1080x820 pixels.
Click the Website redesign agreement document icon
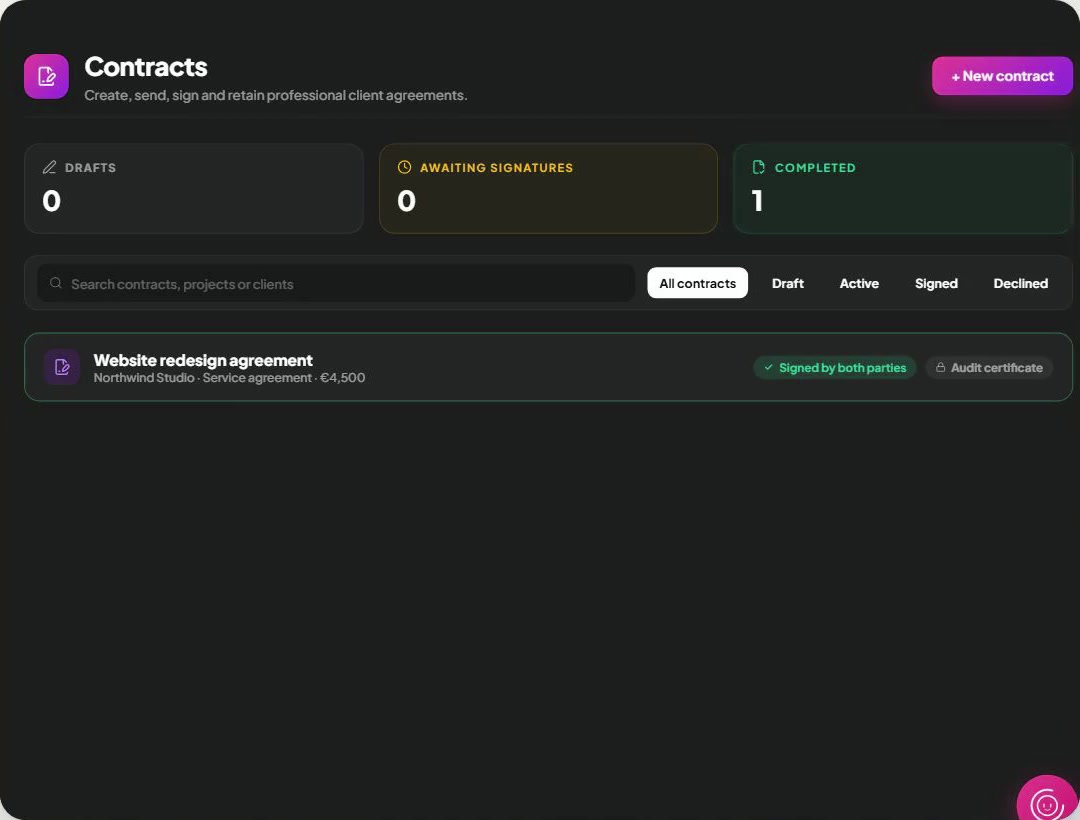pos(62,367)
